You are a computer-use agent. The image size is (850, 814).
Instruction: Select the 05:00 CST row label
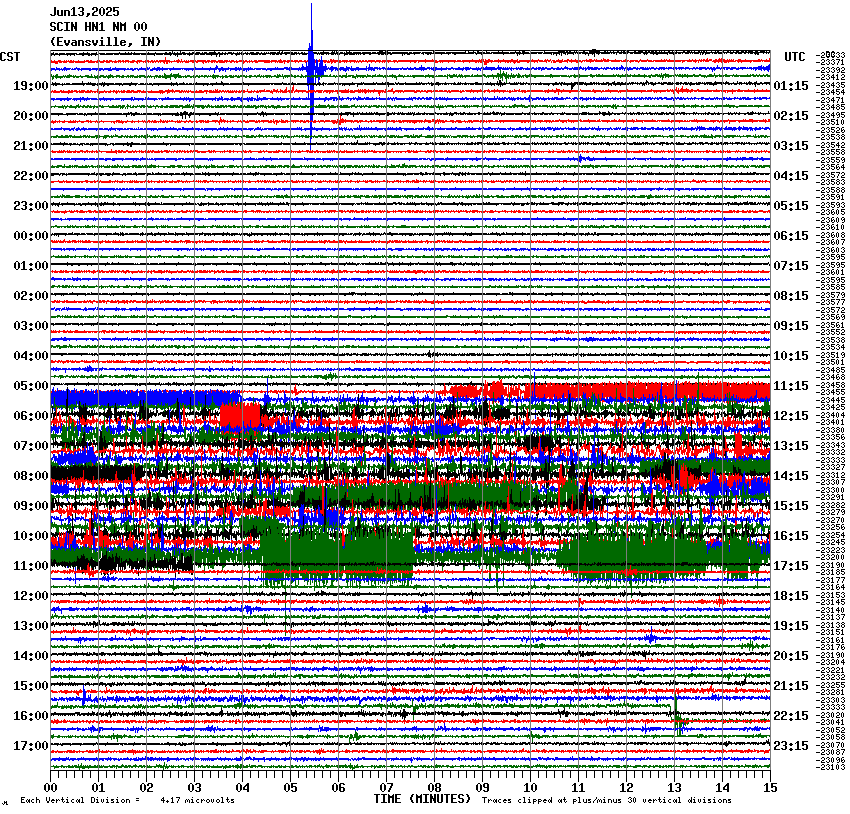click(x=31, y=386)
